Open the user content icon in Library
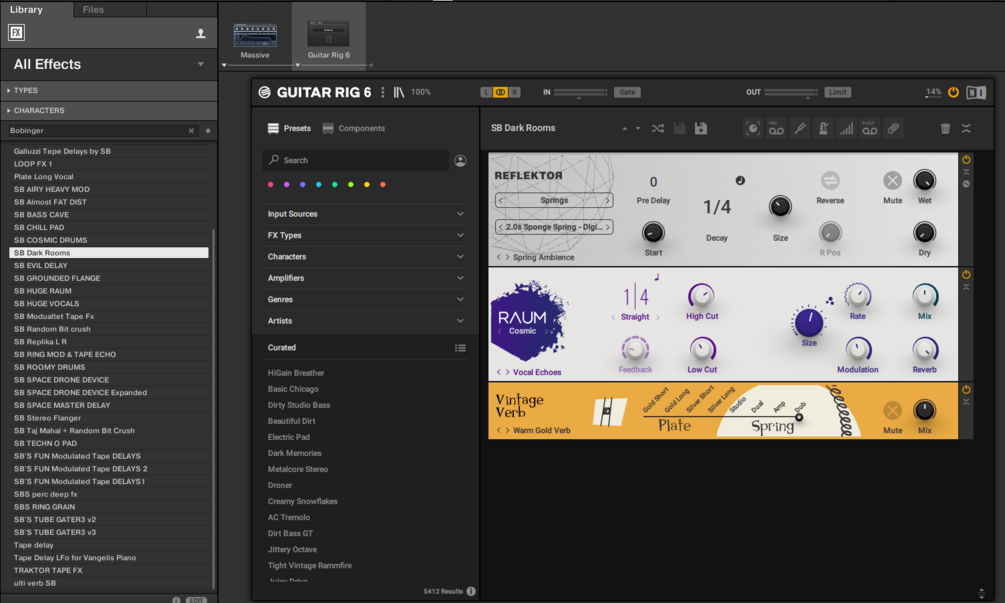This screenshot has height=603, width=1005. tap(201, 33)
